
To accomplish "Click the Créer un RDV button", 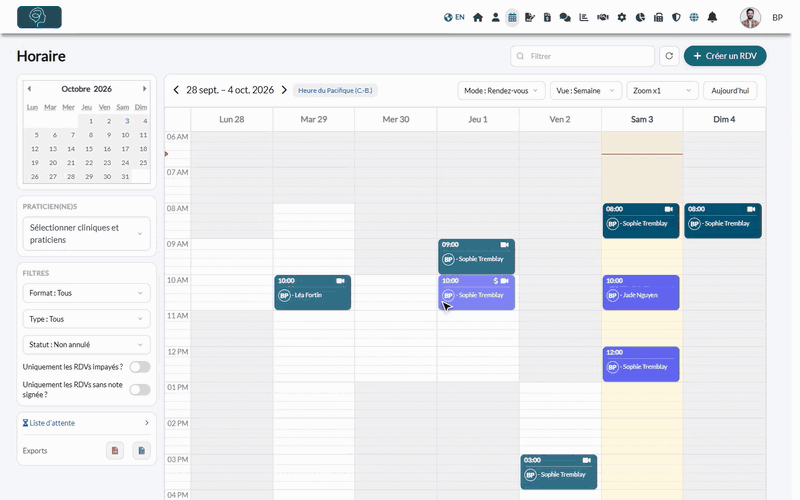I will (x=725, y=56).
